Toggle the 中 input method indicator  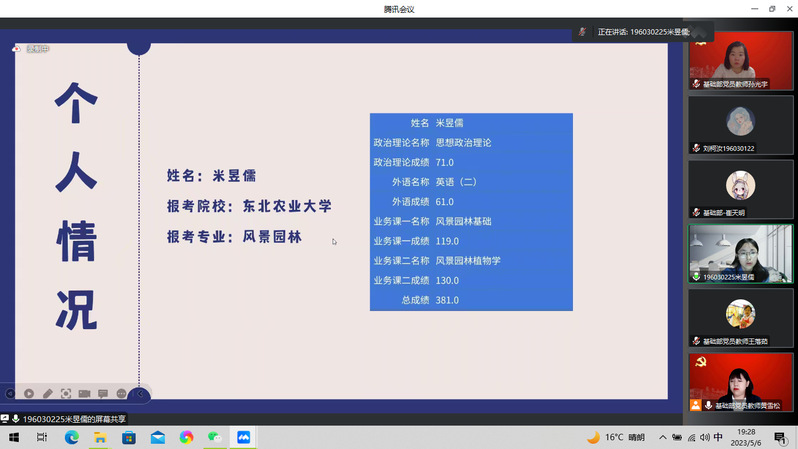(718, 438)
